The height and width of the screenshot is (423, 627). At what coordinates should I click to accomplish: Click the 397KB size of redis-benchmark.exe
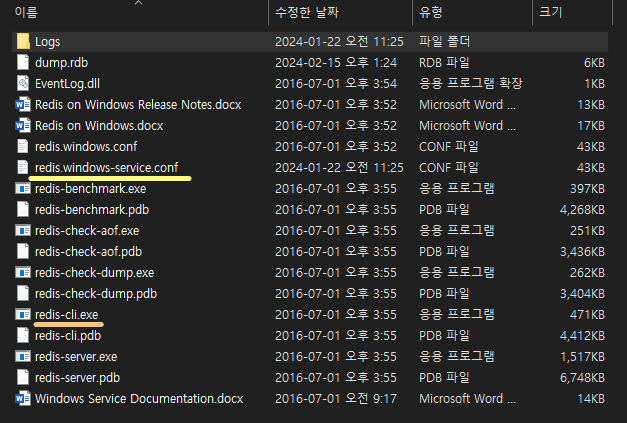click(x=587, y=189)
